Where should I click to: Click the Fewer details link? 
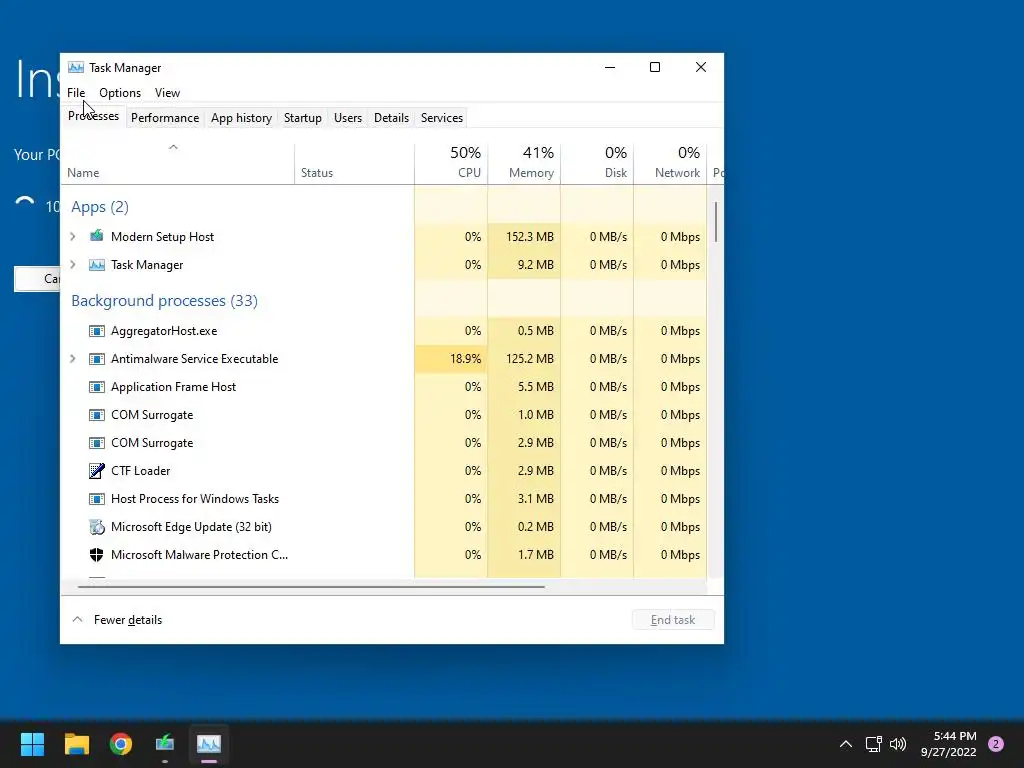[128, 620]
